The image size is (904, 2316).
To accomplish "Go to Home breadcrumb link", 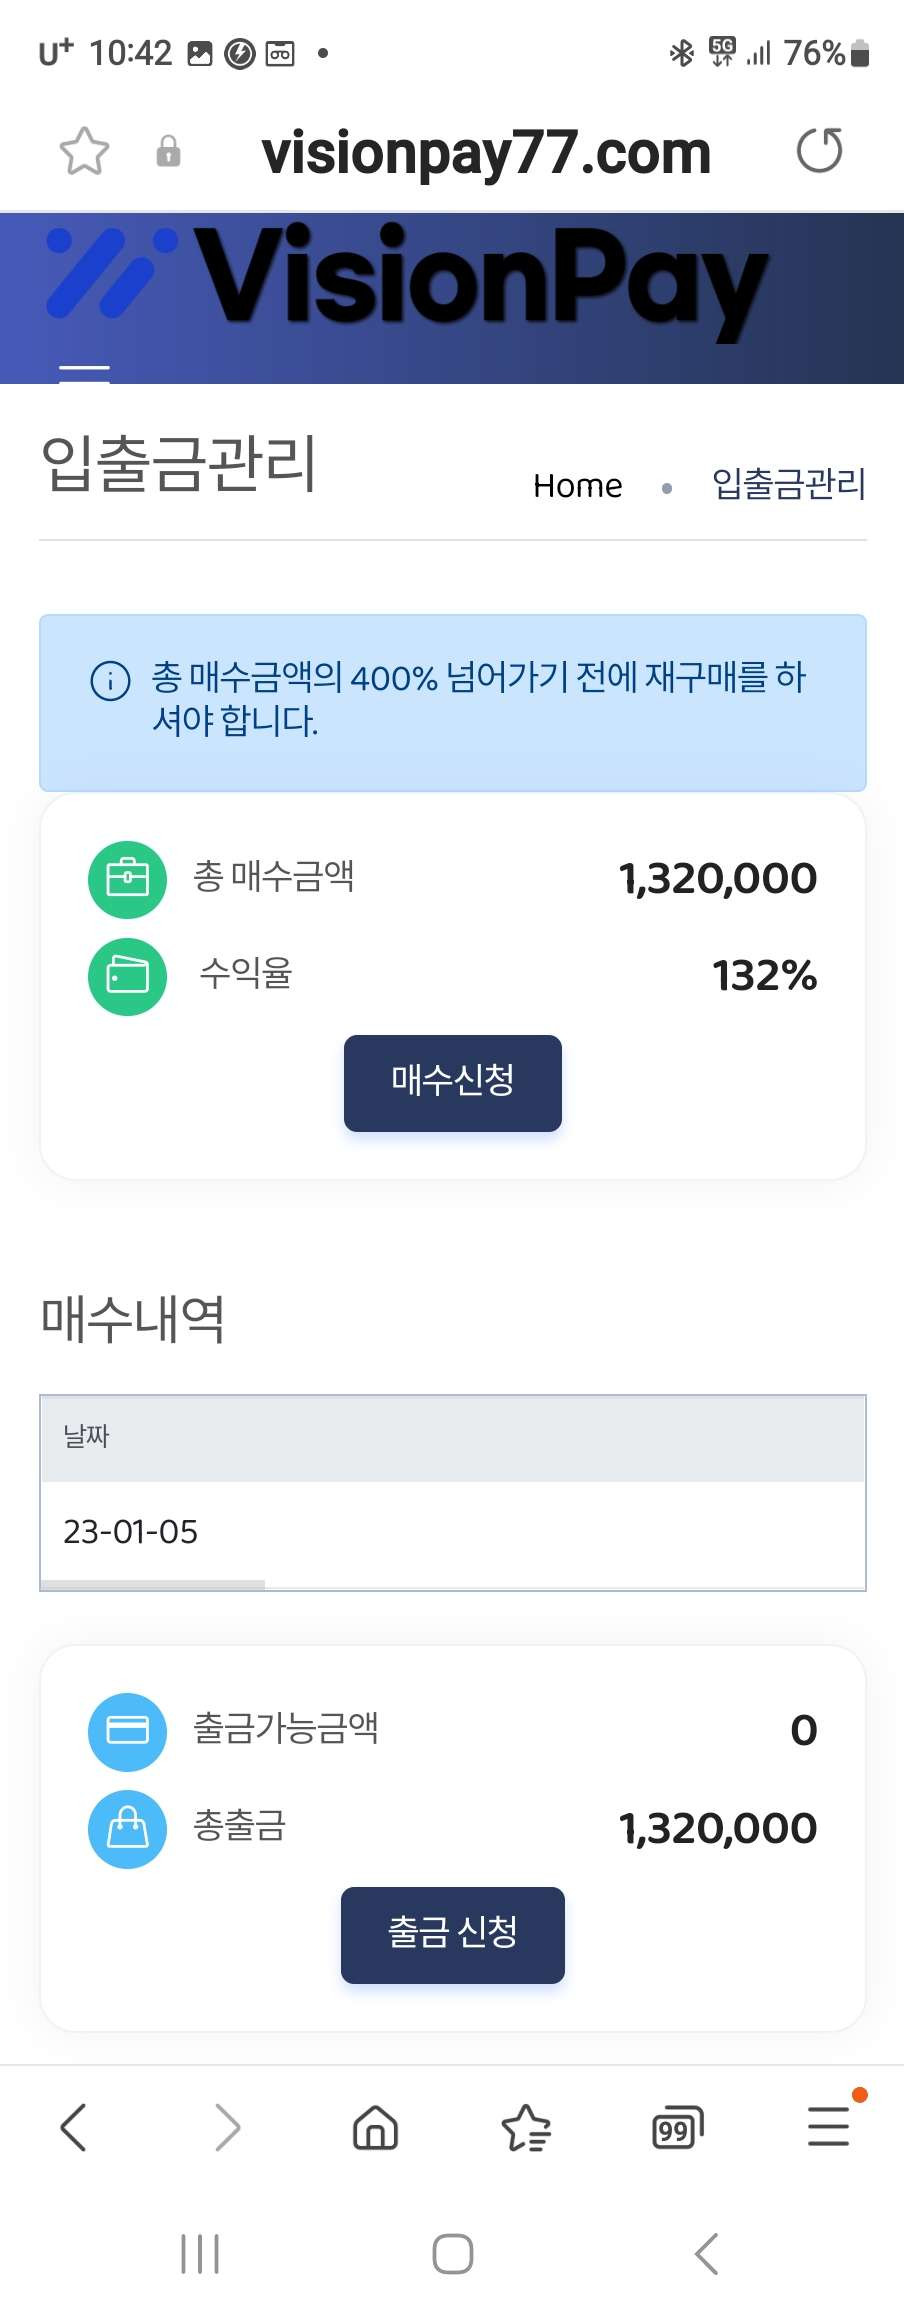I will tap(577, 486).
